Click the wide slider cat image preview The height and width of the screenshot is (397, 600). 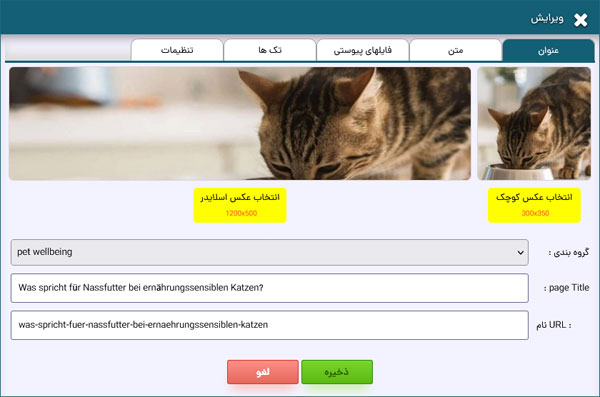pos(240,123)
